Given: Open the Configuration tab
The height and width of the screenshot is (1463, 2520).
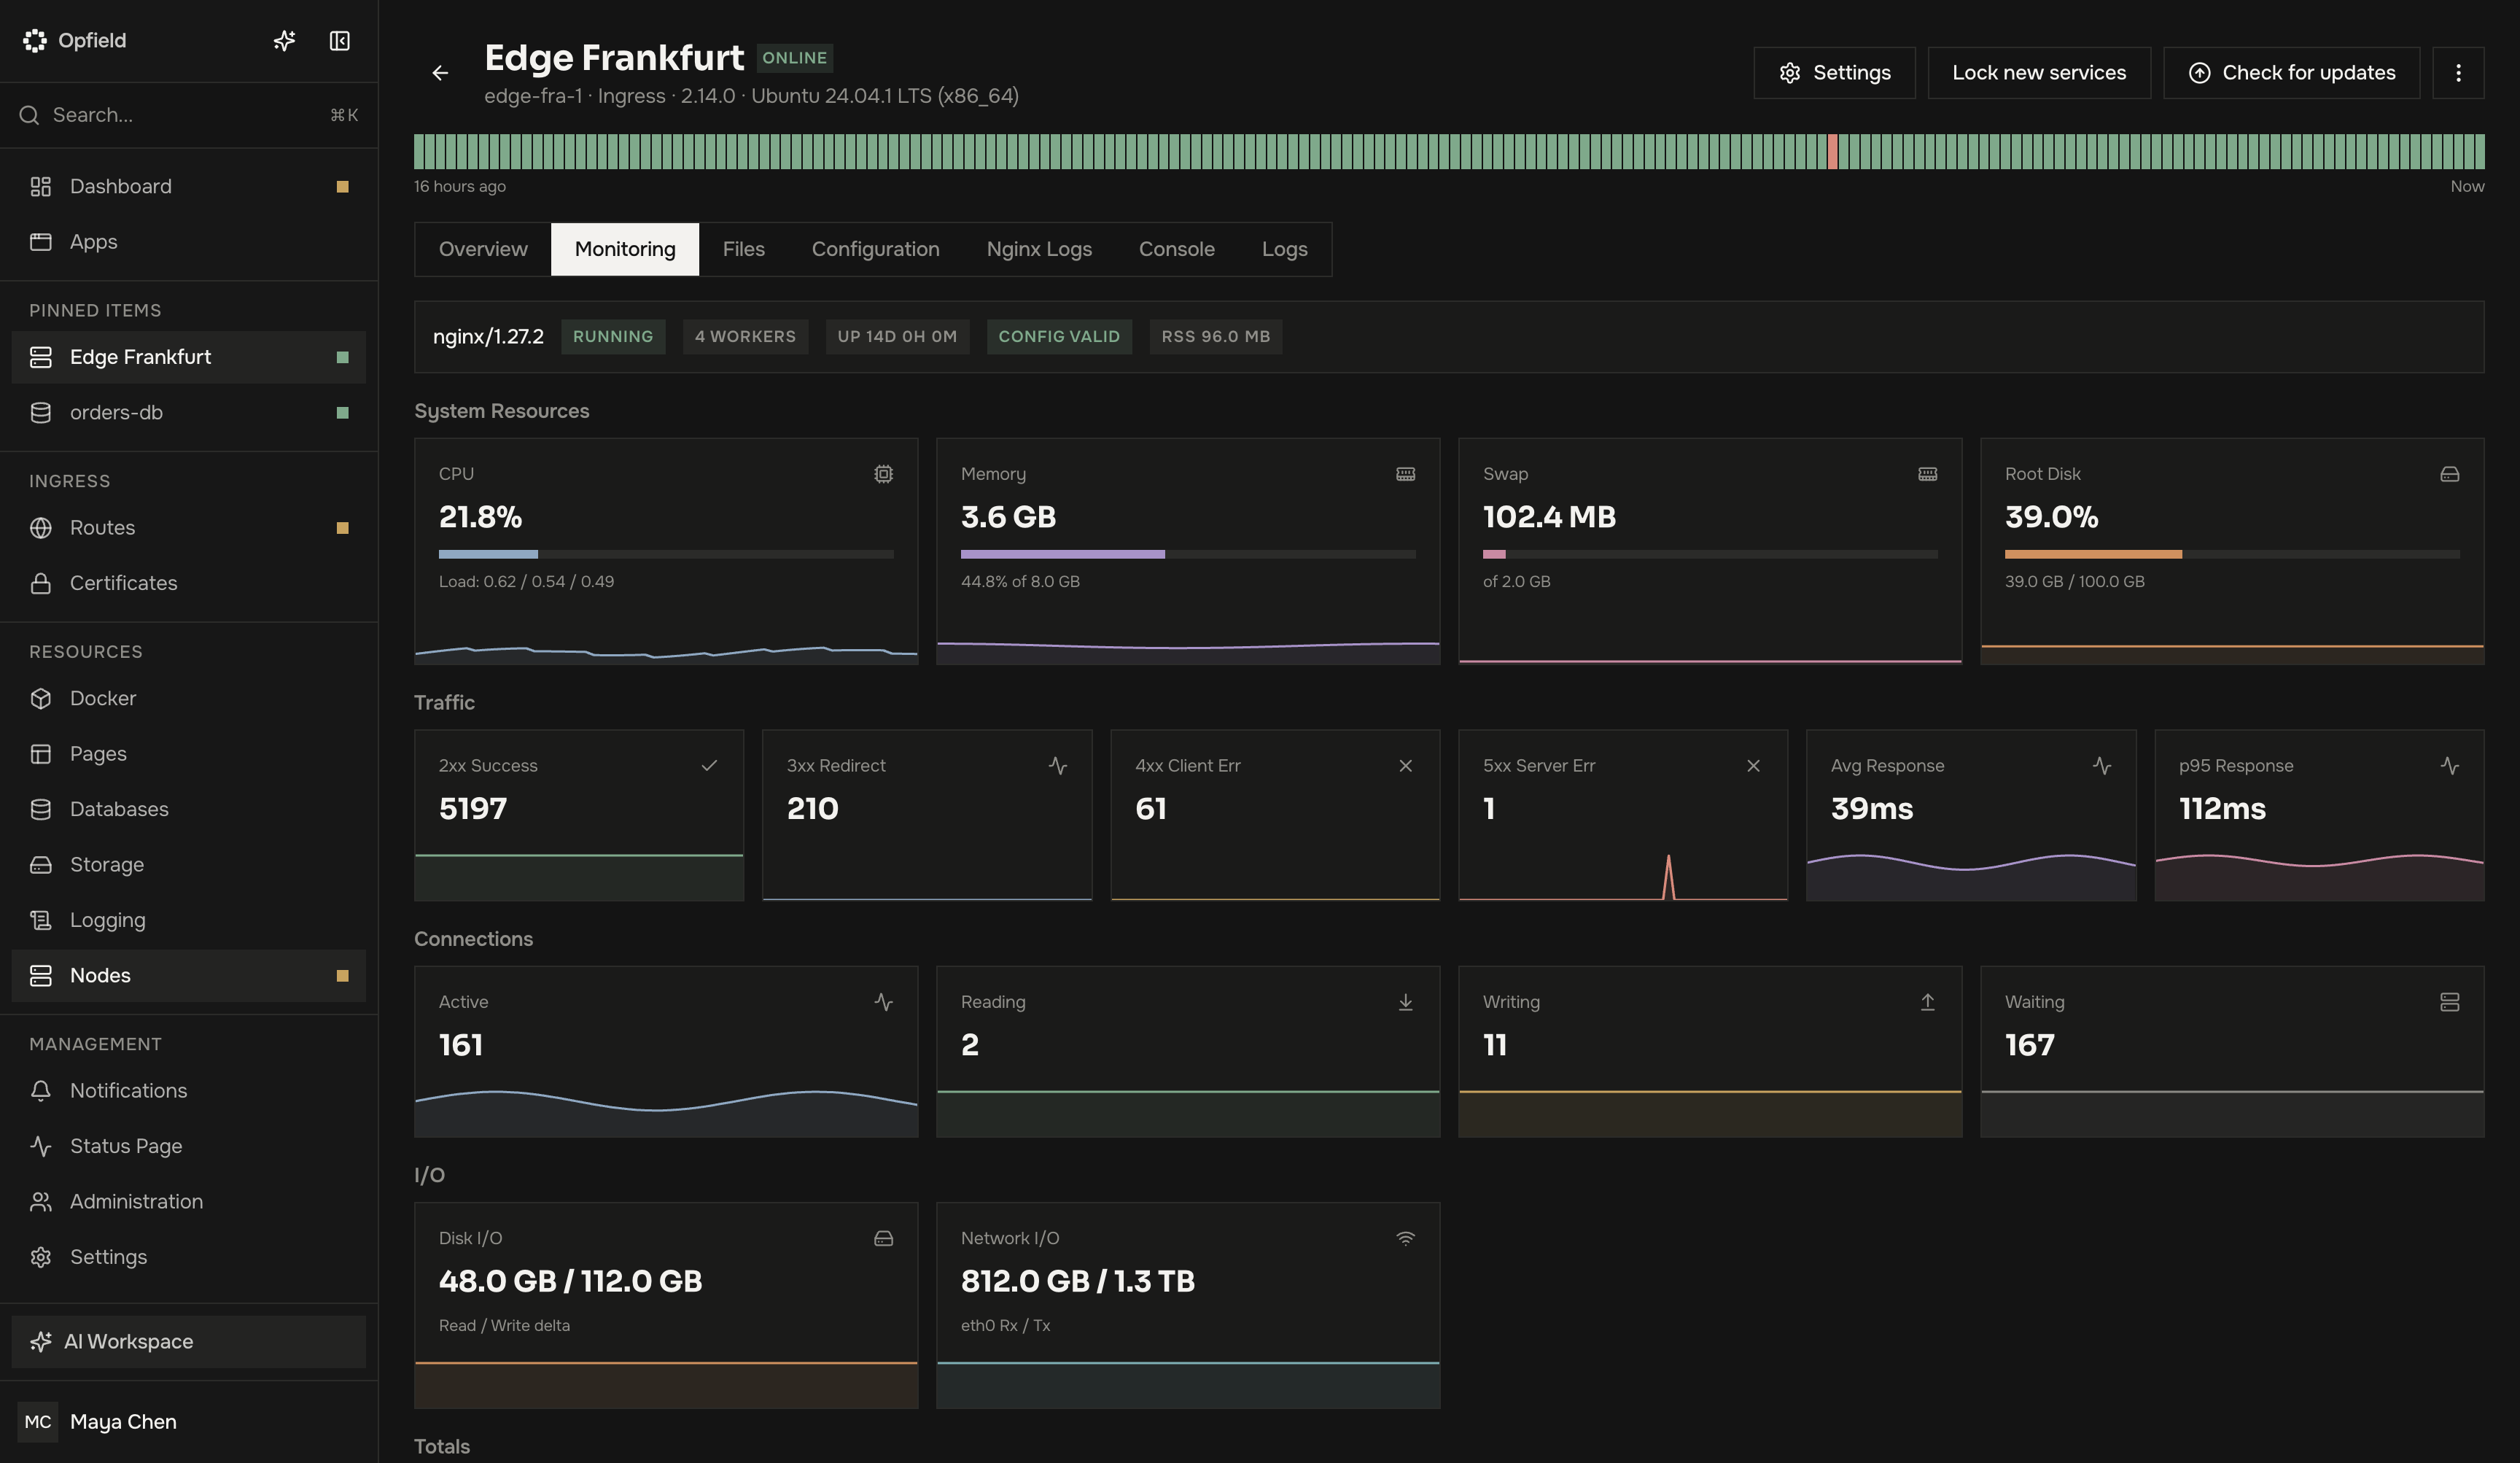Looking at the screenshot, I should tap(875, 249).
